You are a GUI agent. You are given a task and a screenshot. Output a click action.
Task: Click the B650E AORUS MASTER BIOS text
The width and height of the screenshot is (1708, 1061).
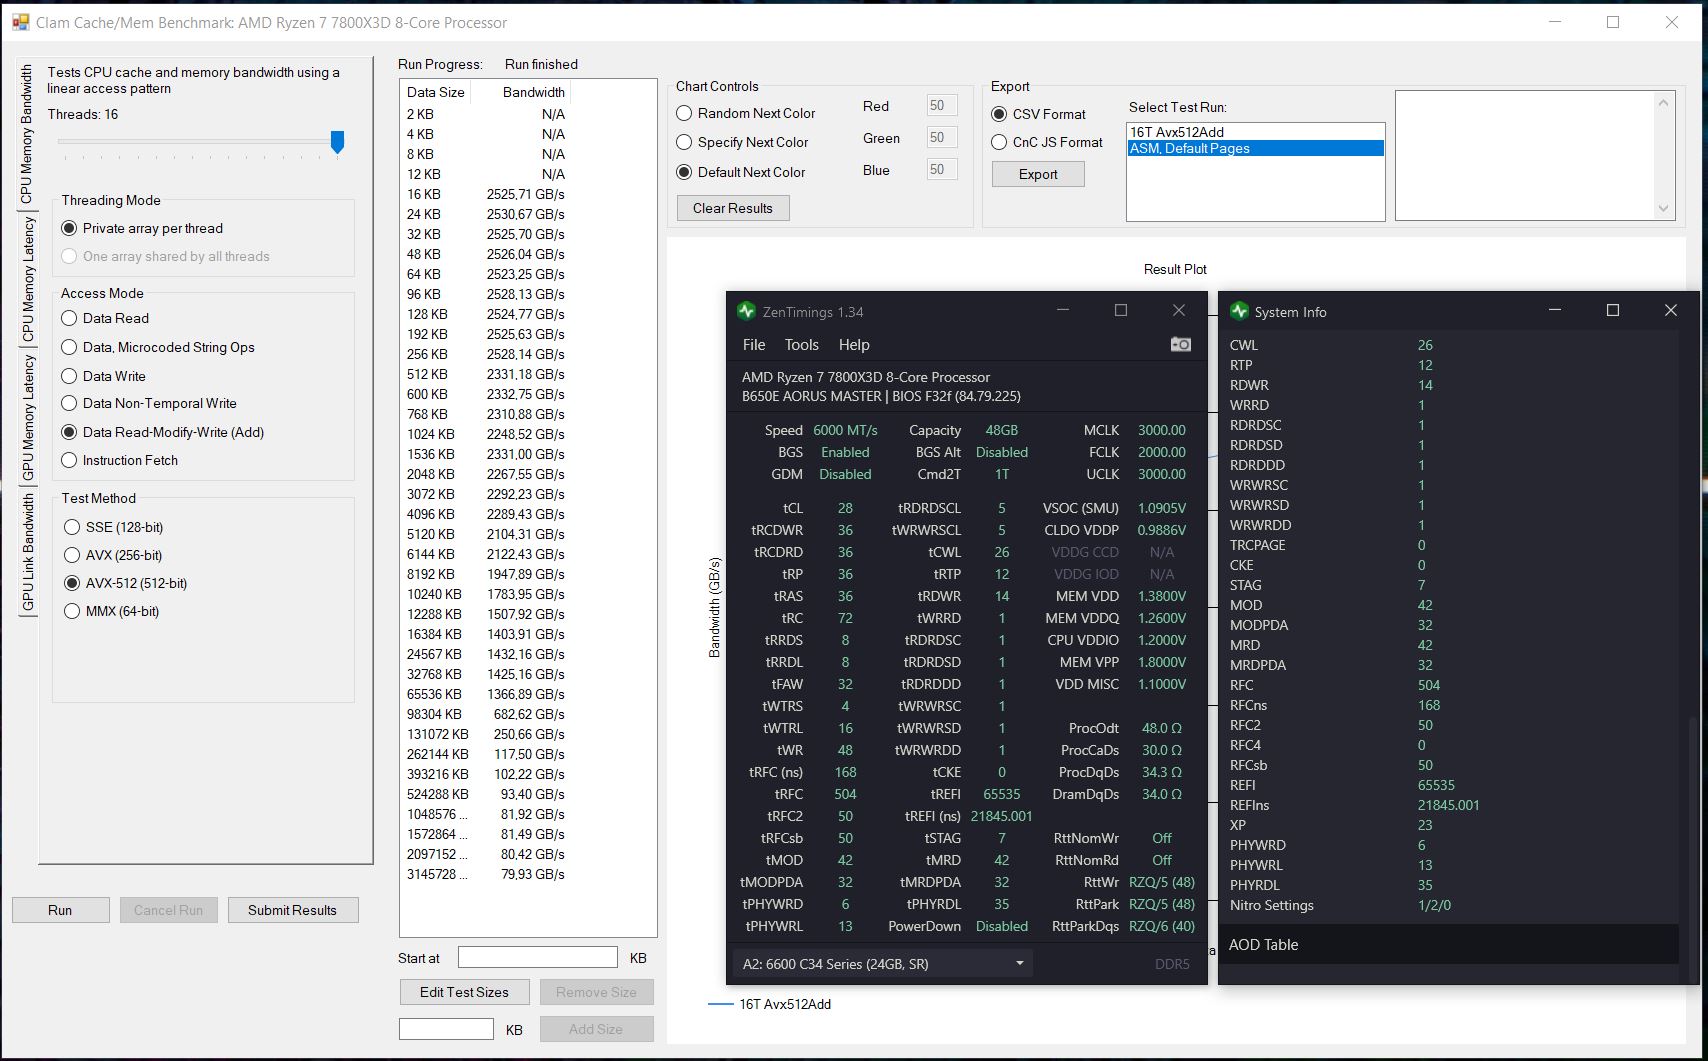tap(881, 396)
